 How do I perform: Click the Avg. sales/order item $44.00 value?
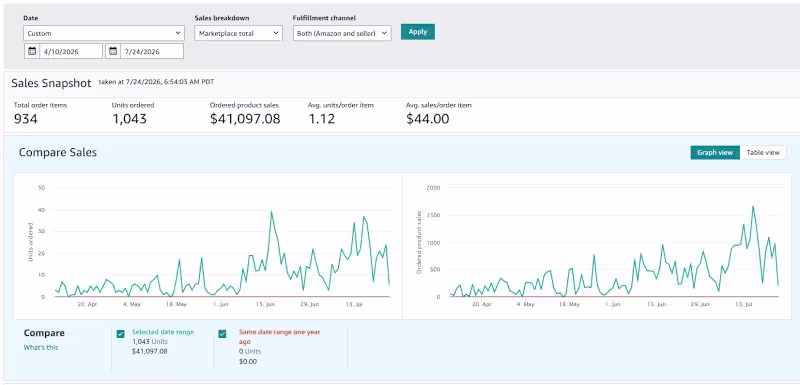pyautogui.click(x=428, y=119)
